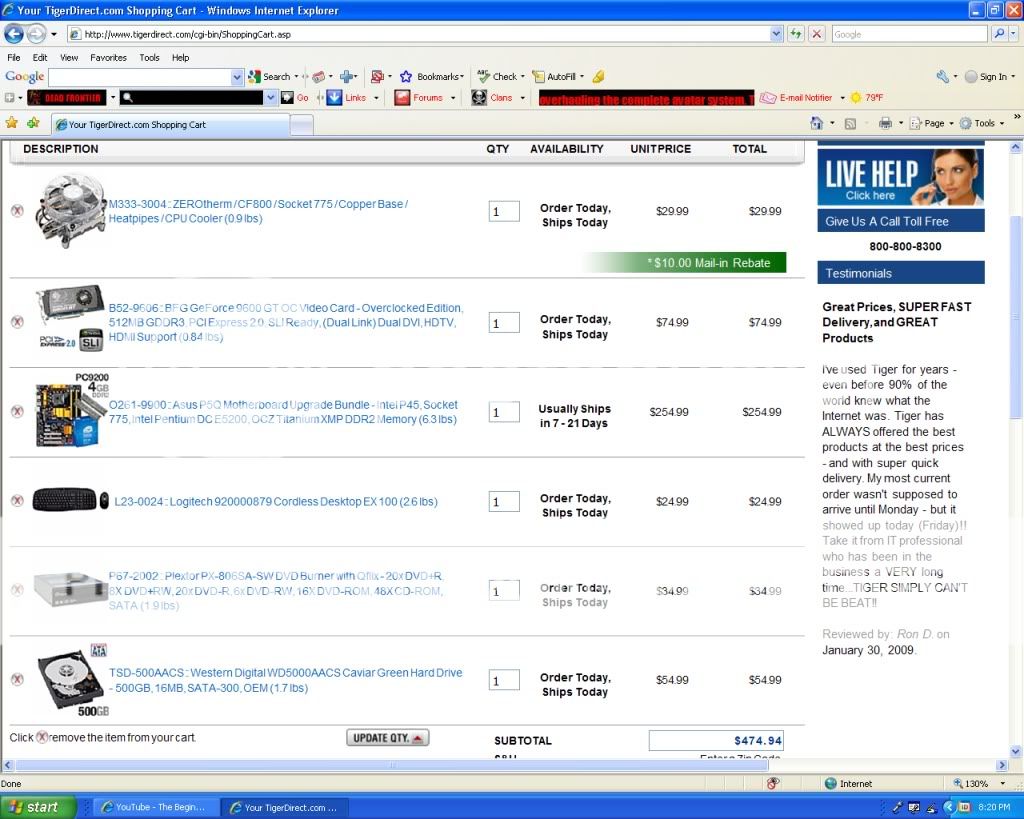Click the Refresh page icon
This screenshot has height=819, width=1024.
click(796, 34)
